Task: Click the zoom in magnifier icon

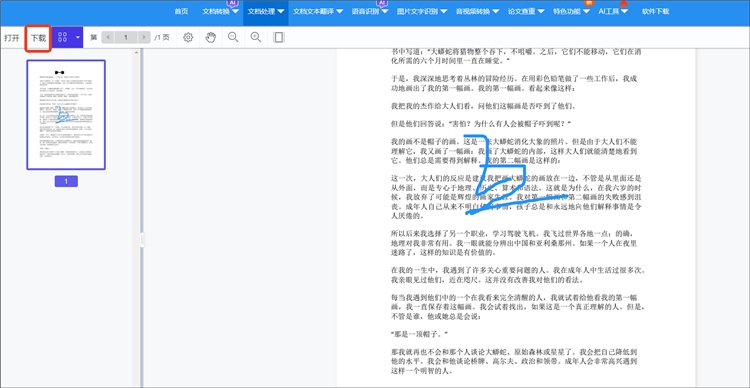Action: click(x=256, y=37)
